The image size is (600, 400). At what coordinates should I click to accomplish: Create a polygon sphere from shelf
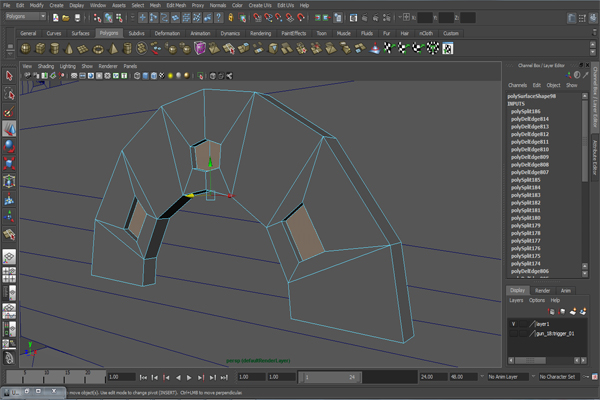[26, 49]
